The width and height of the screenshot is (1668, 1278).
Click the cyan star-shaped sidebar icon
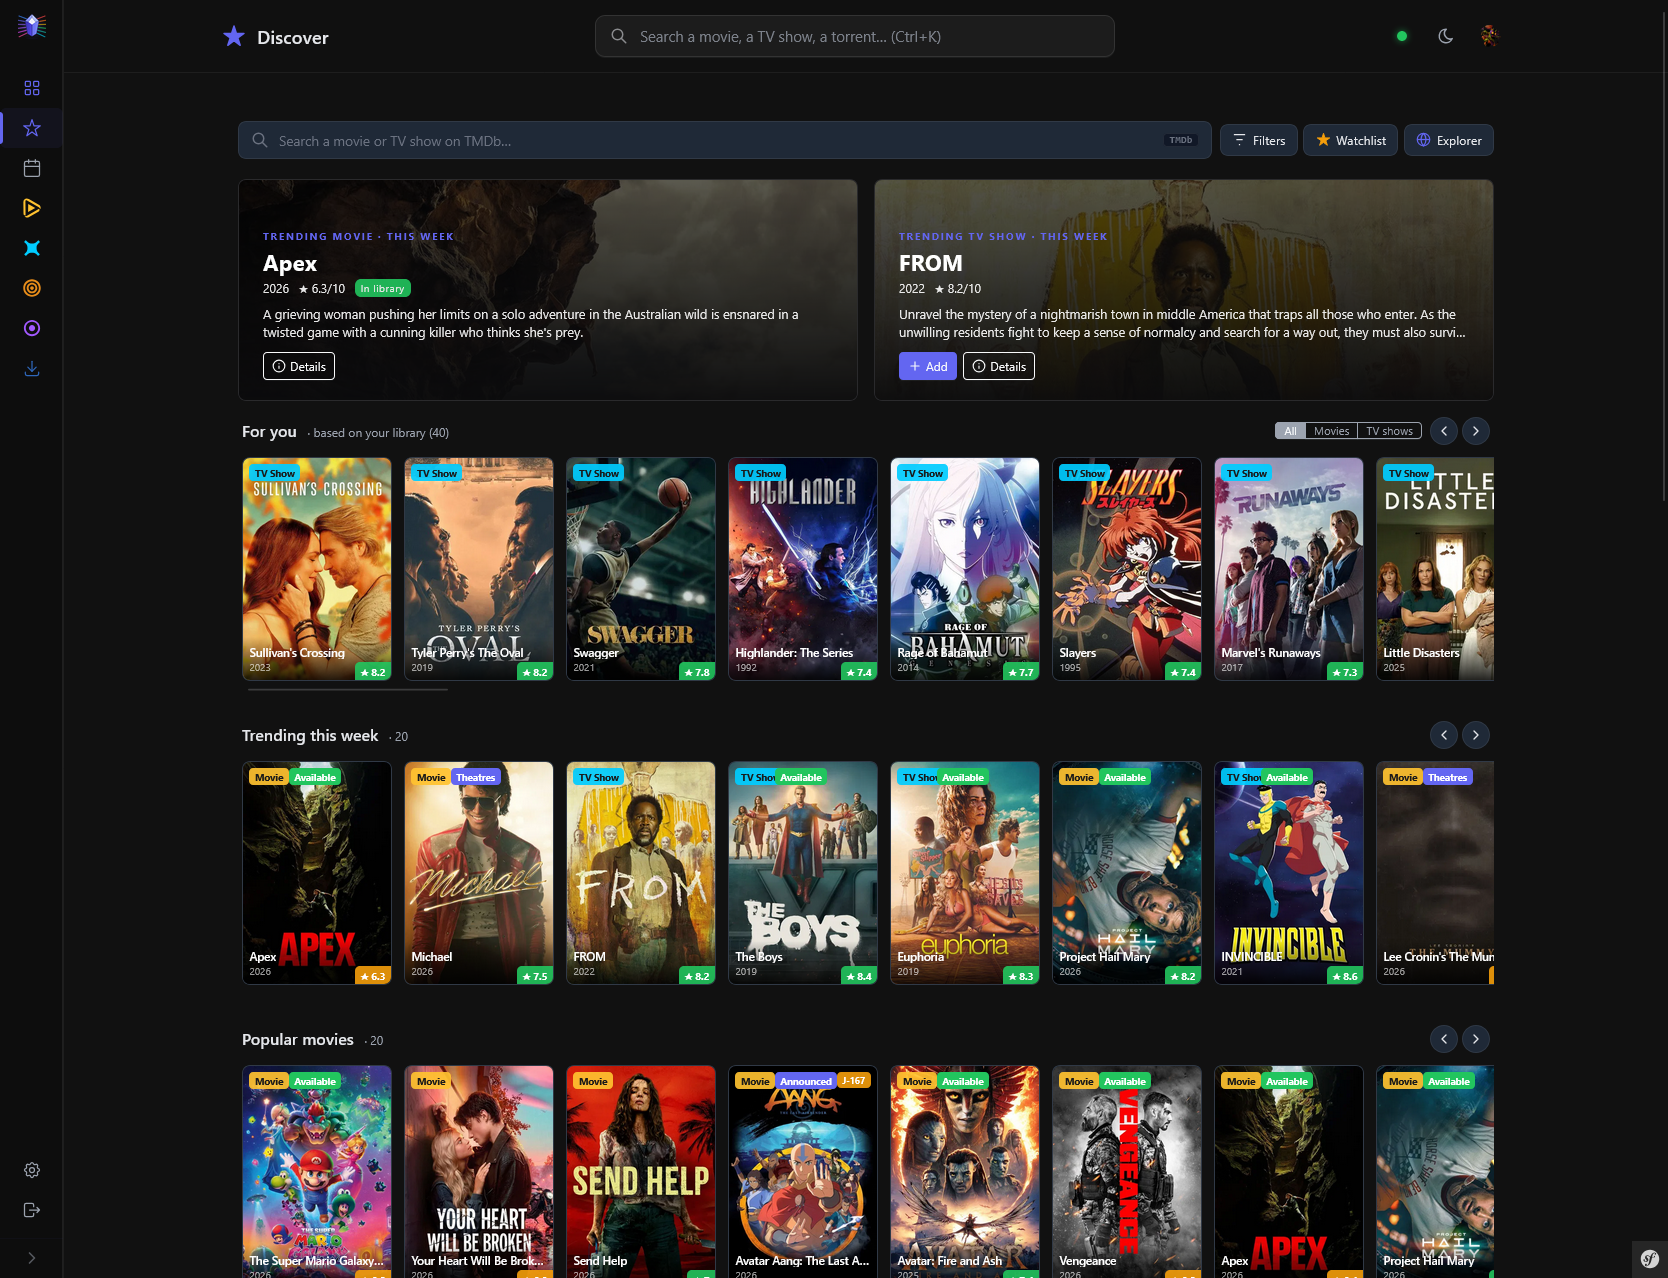[32, 248]
